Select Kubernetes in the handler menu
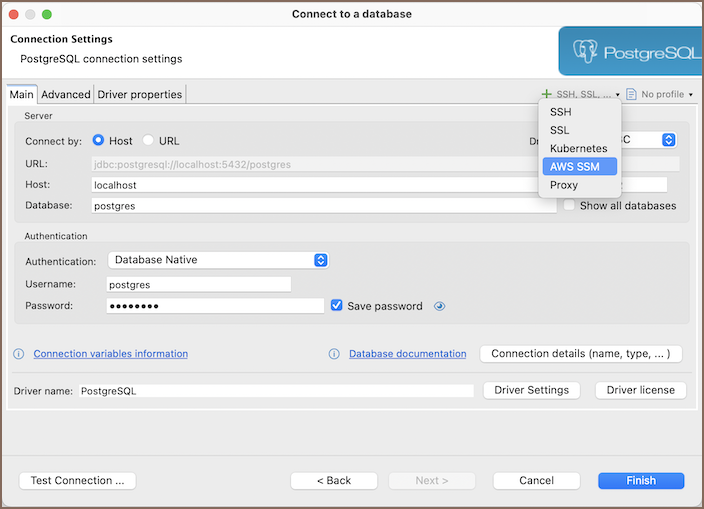Screen dimensions: 704x509 coord(578,148)
